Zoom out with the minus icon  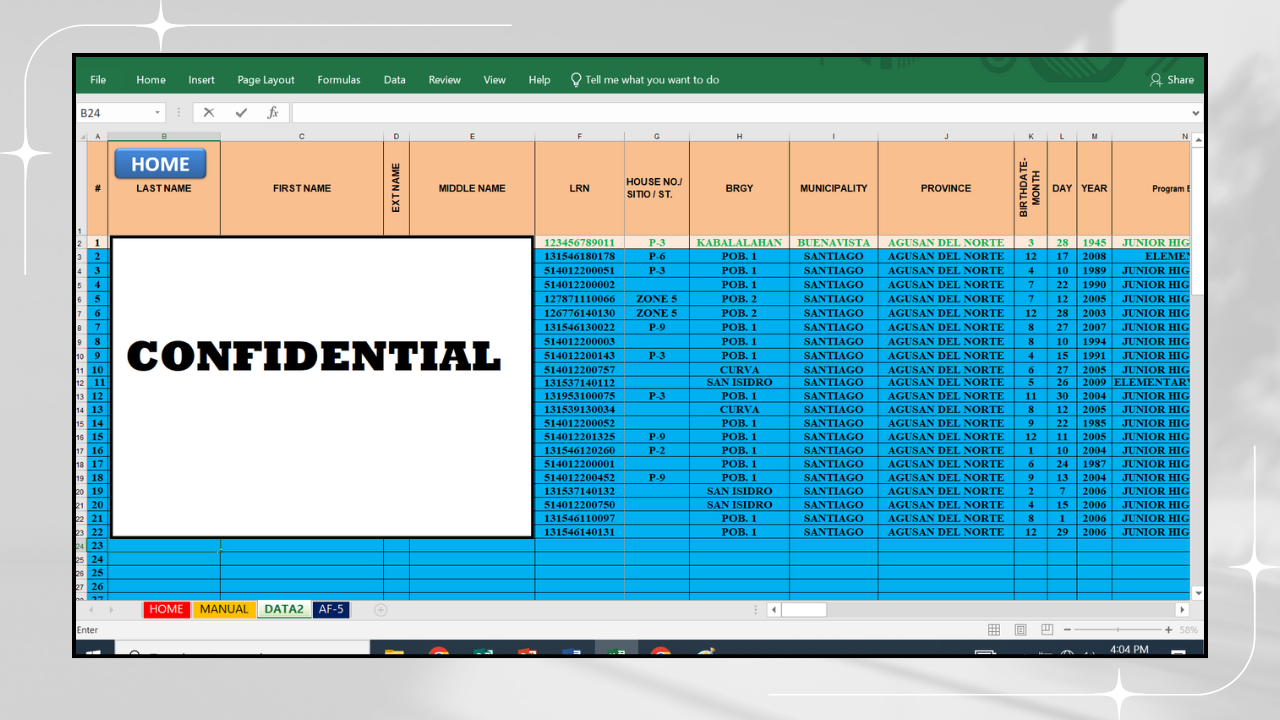pyautogui.click(x=1067, y=630)
